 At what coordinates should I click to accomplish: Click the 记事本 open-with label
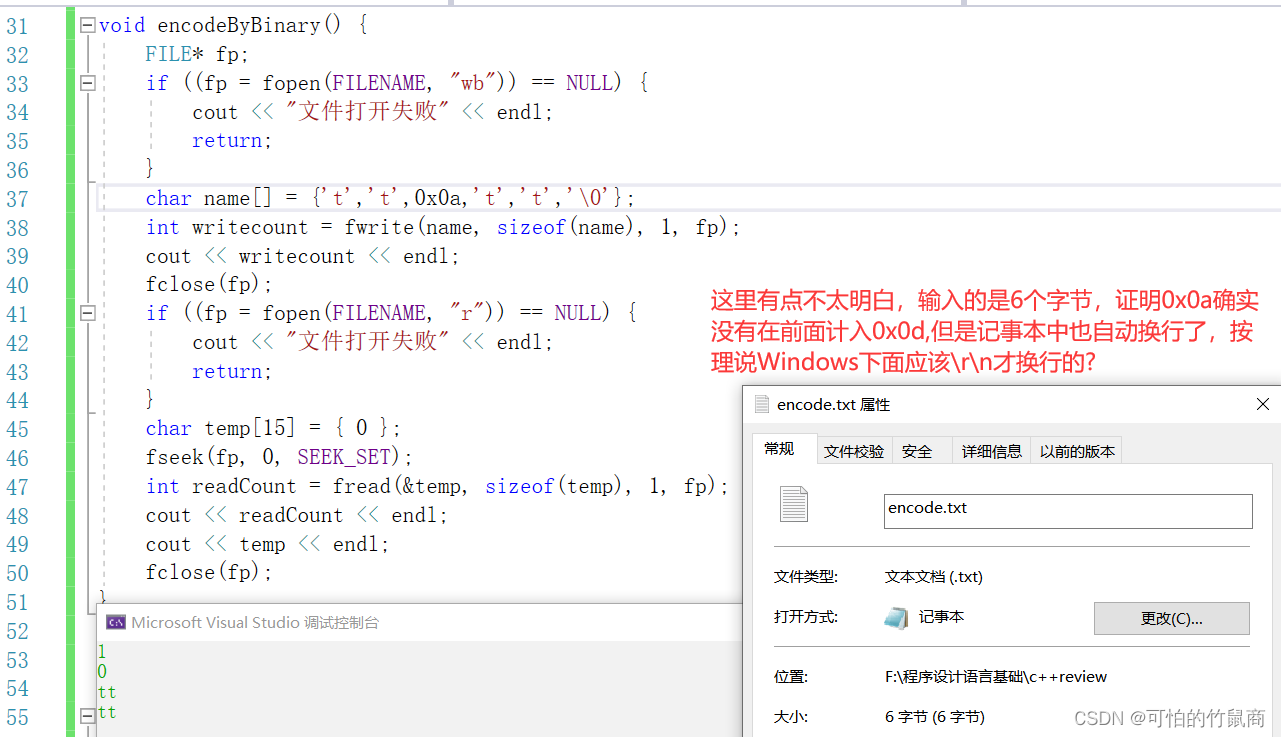coord(942,618)
